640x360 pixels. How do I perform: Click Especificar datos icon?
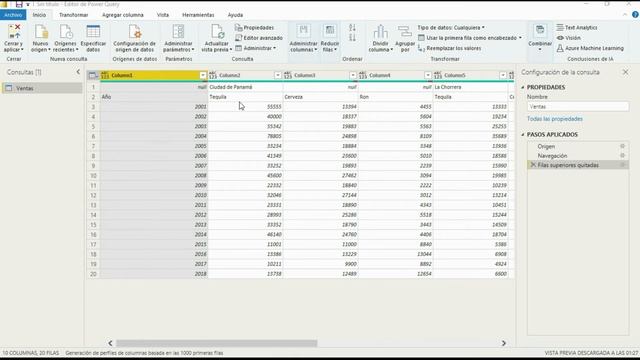pos(93,32)
